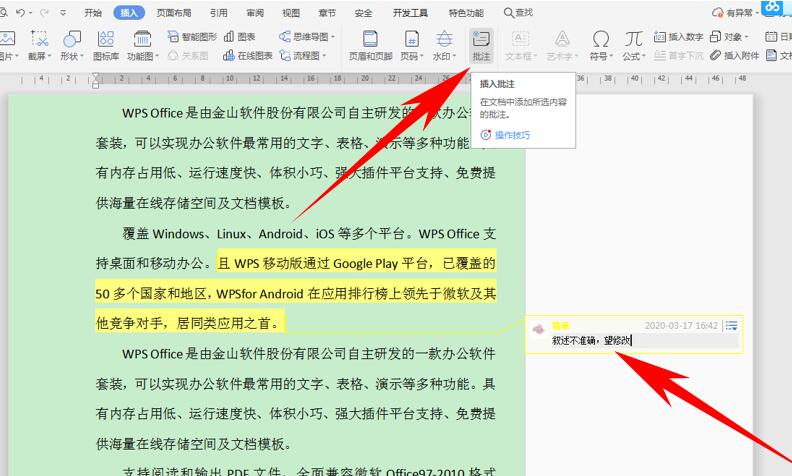The image size is (792, 476).
Task: Open the 开始 ribbon tab
Action: pos(93,13)
